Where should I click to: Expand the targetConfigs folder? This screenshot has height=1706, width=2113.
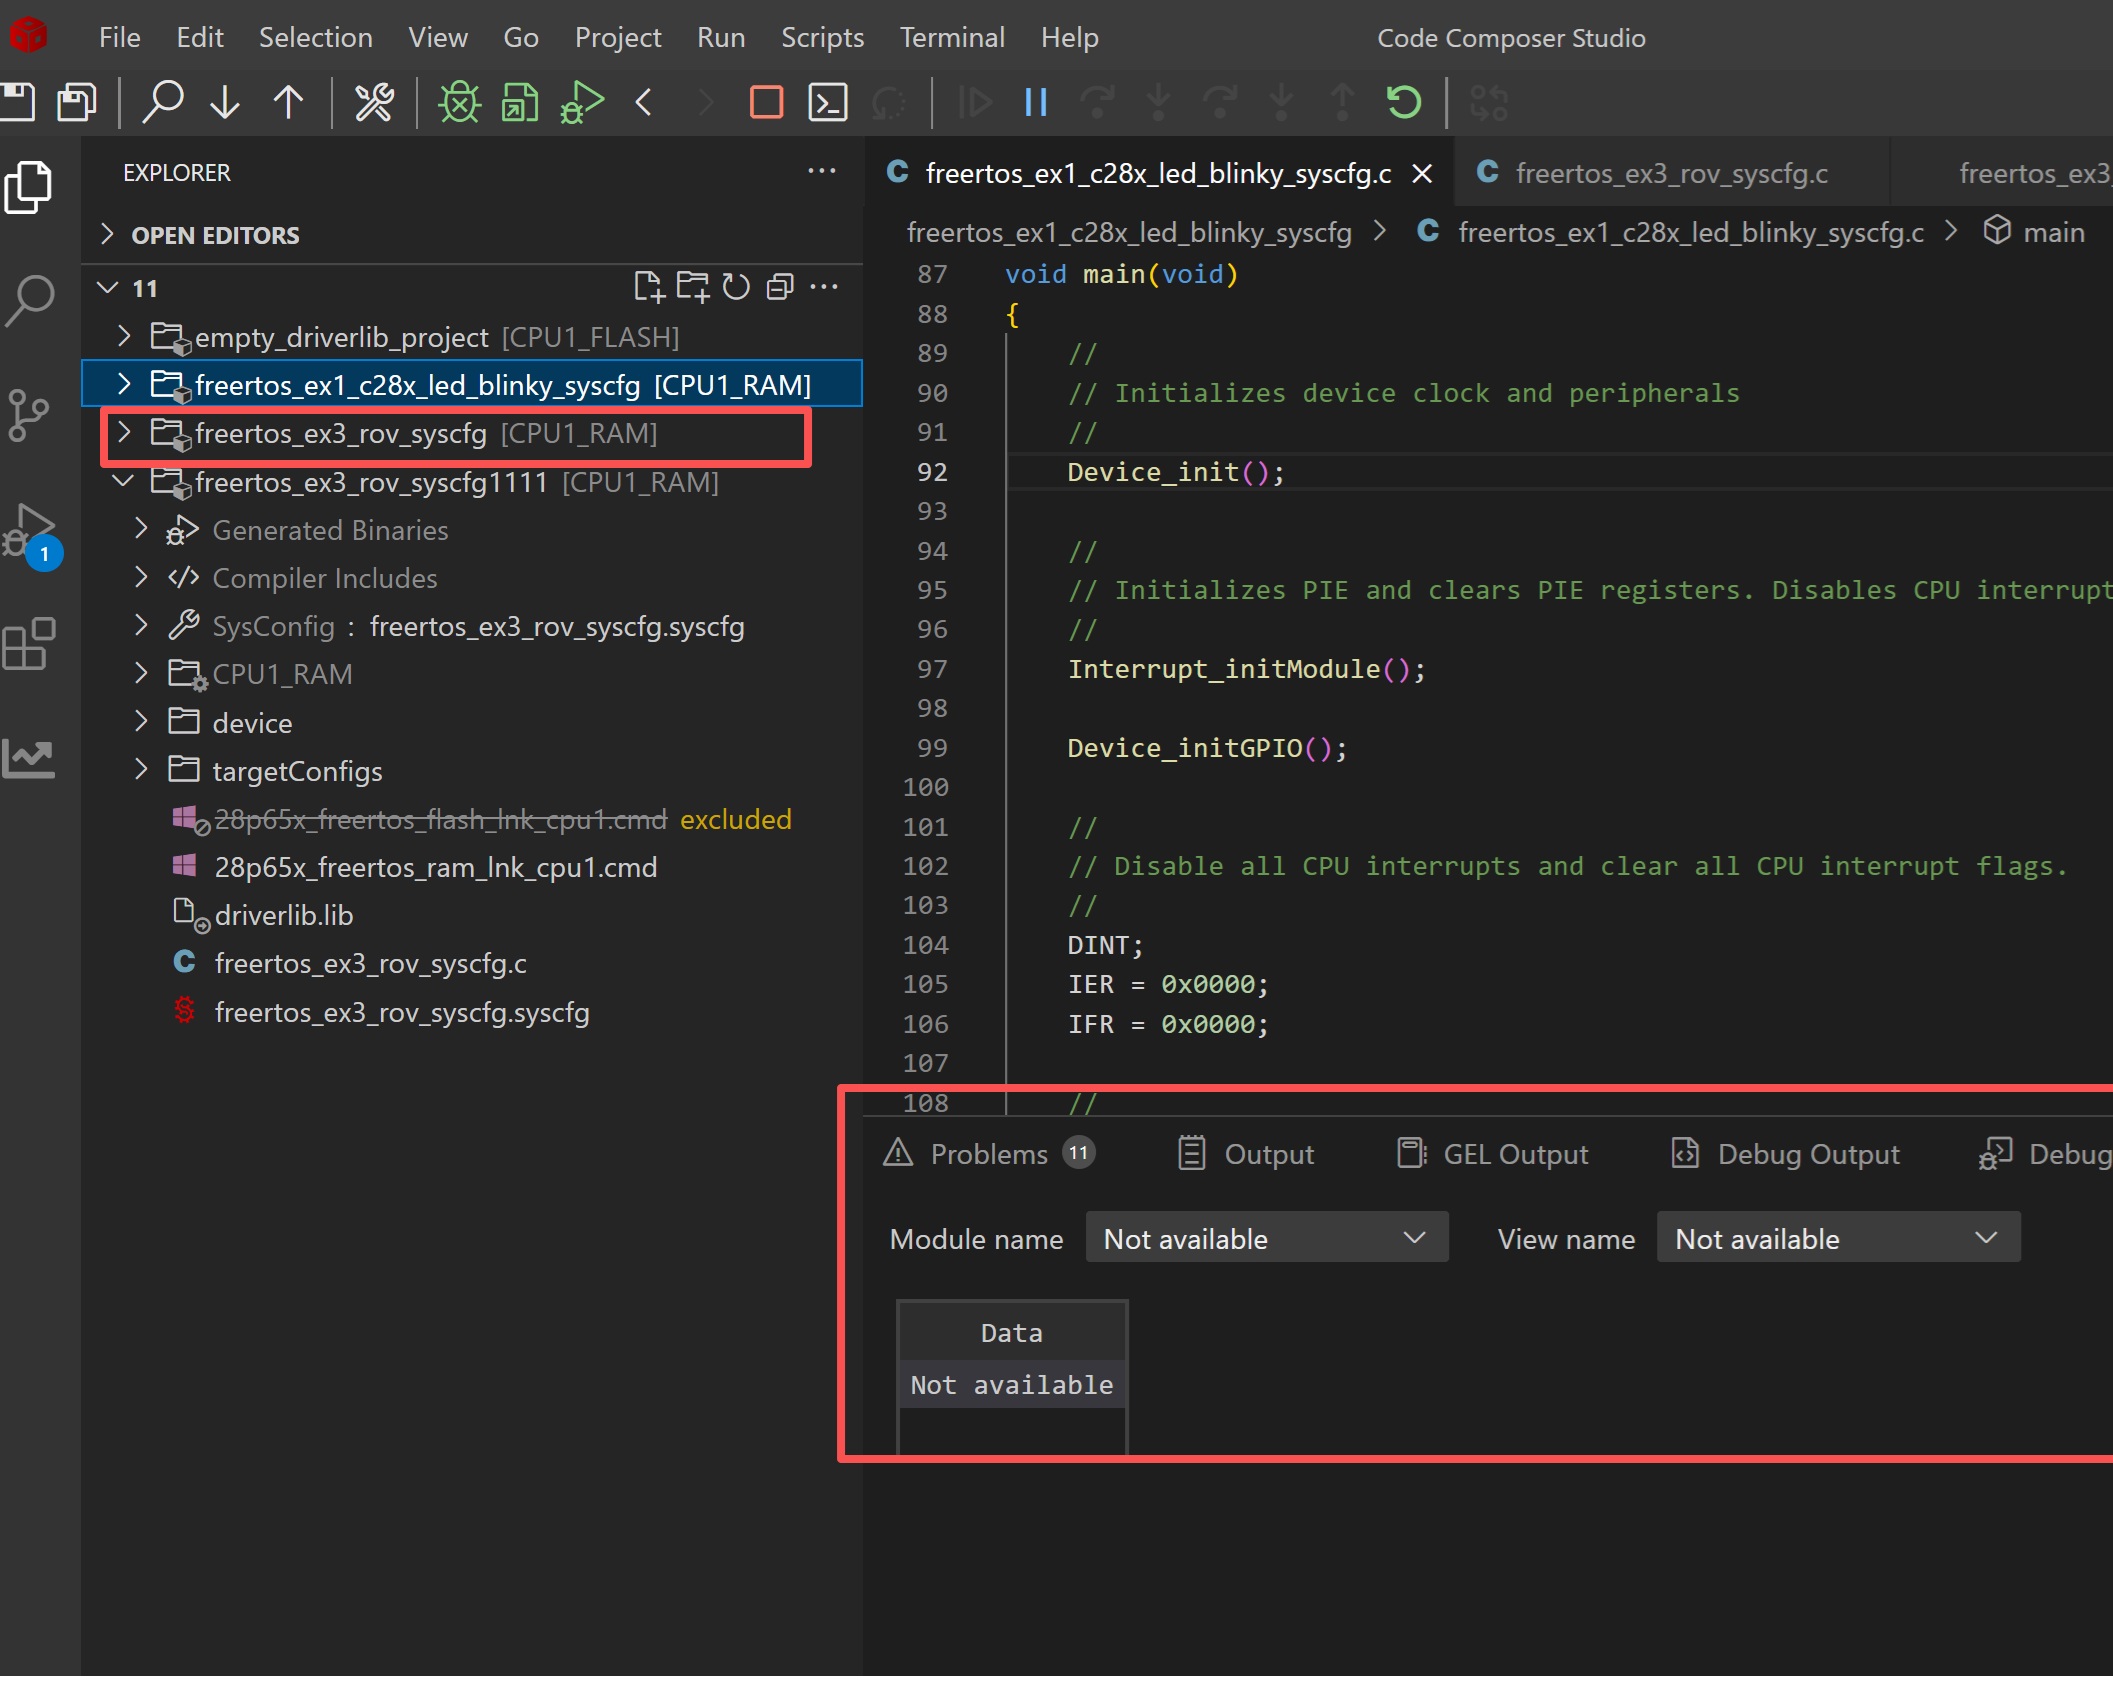tap(141, 770)
